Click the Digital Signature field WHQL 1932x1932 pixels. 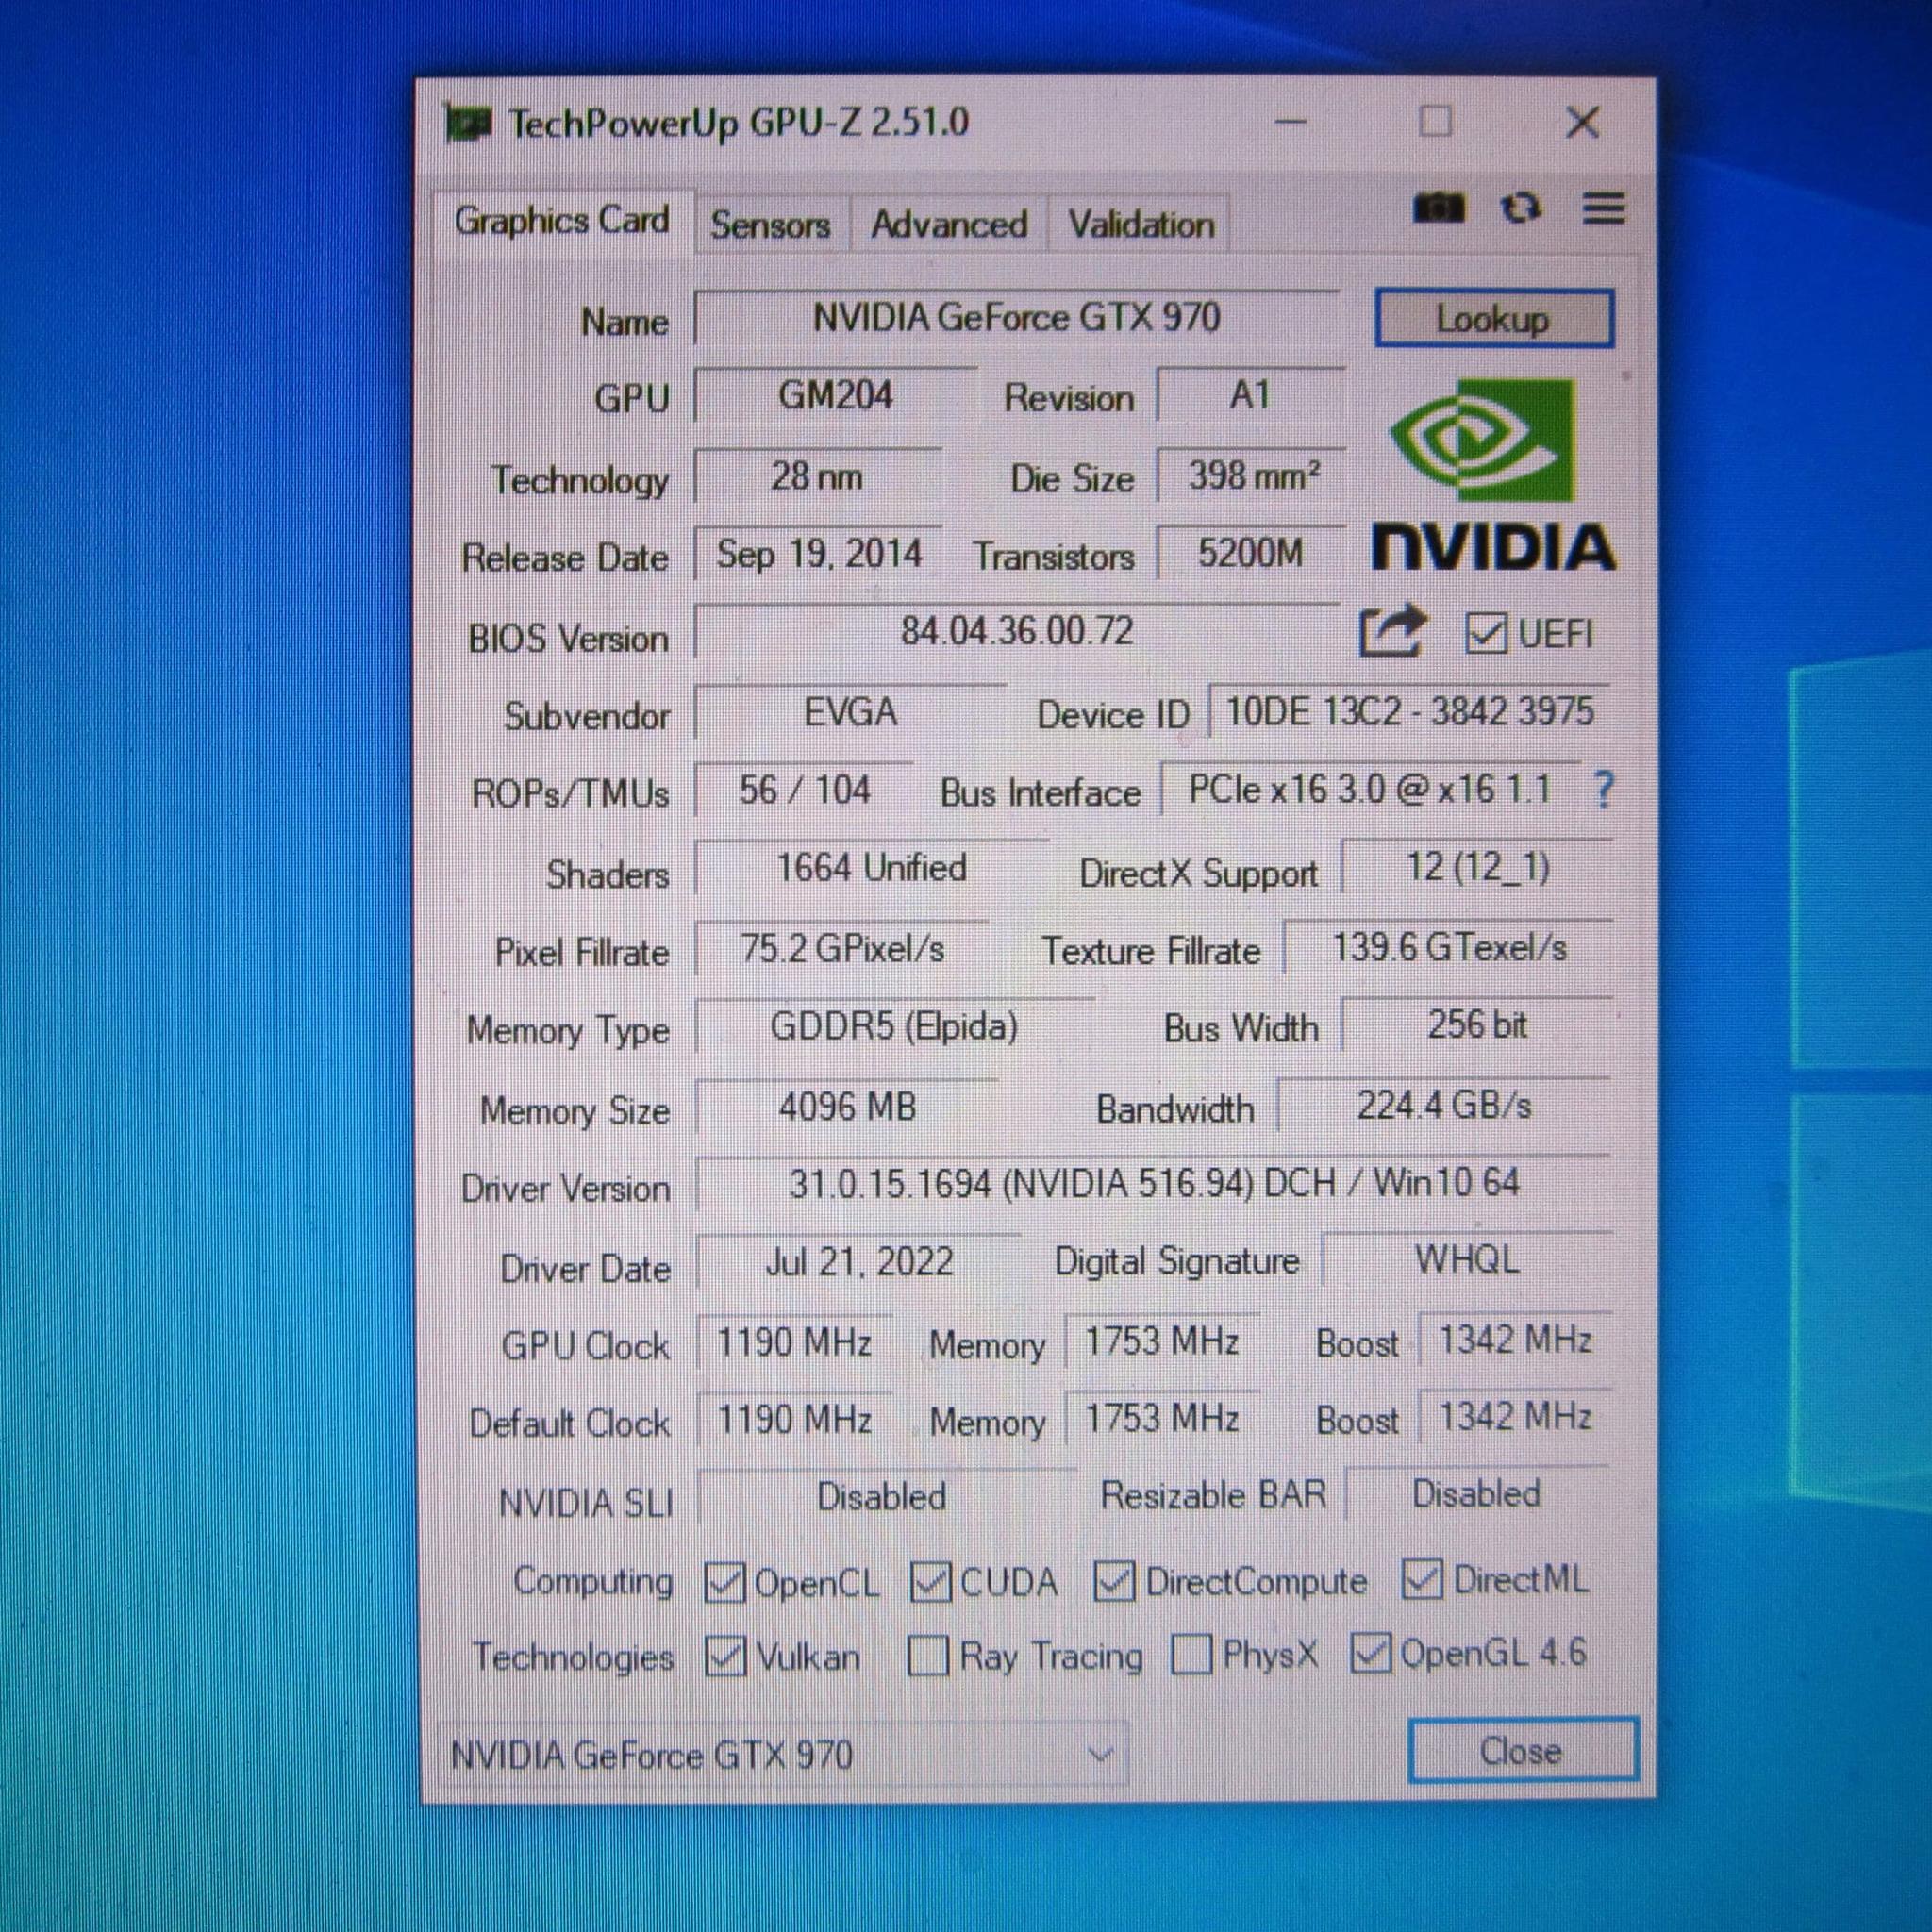click(x=1467, y=1260)
